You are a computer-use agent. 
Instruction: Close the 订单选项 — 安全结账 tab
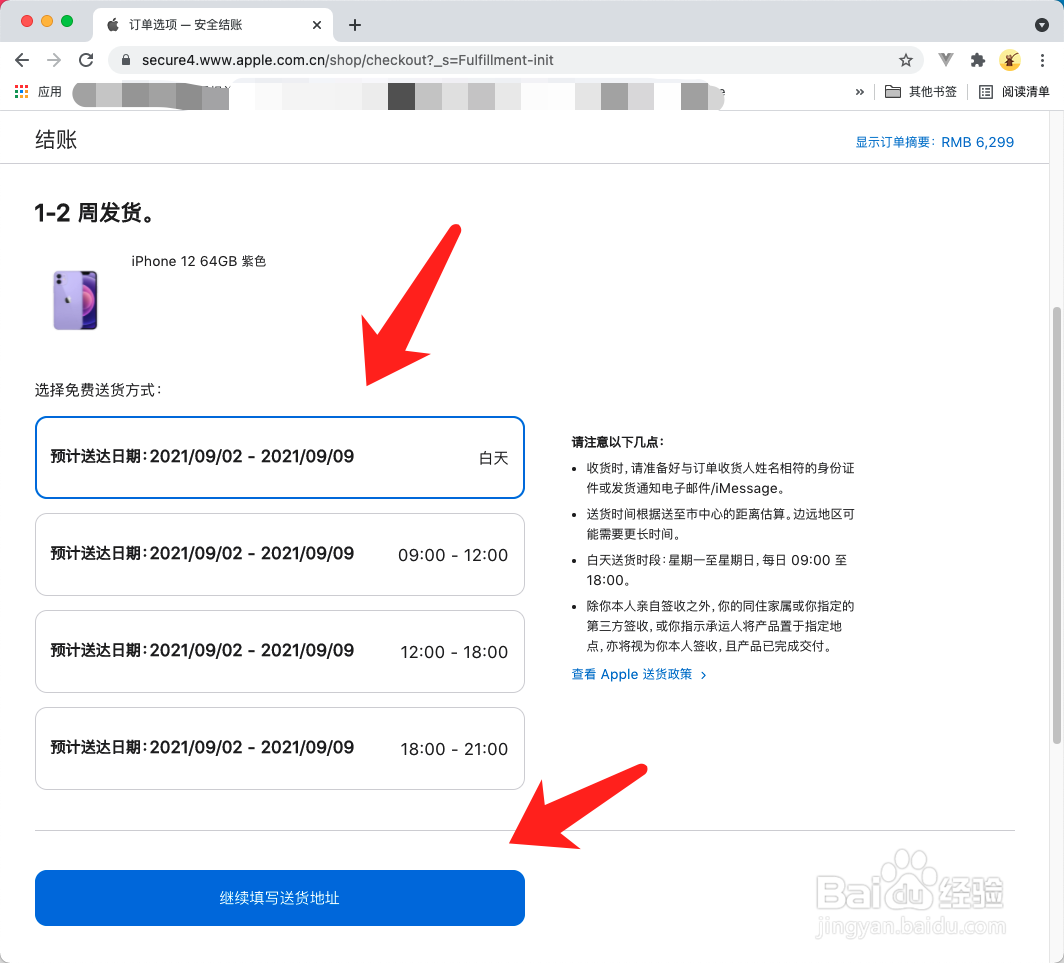(x=317, y=25)
